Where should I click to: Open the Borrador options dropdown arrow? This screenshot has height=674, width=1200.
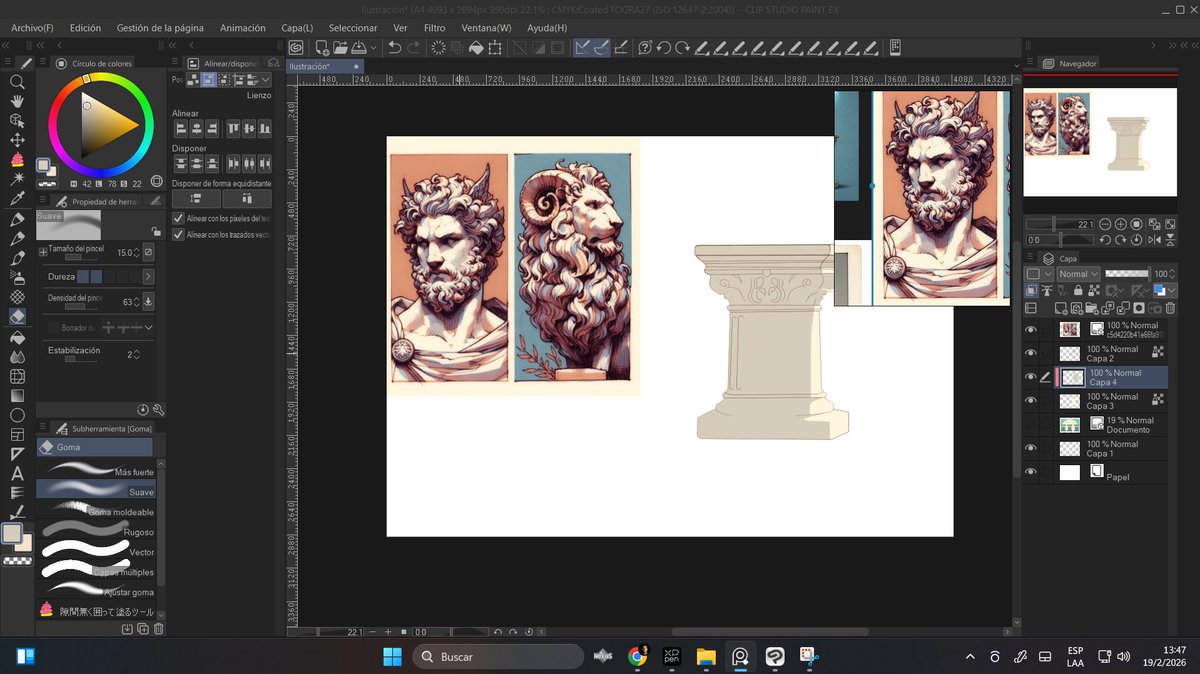(148, 327)
